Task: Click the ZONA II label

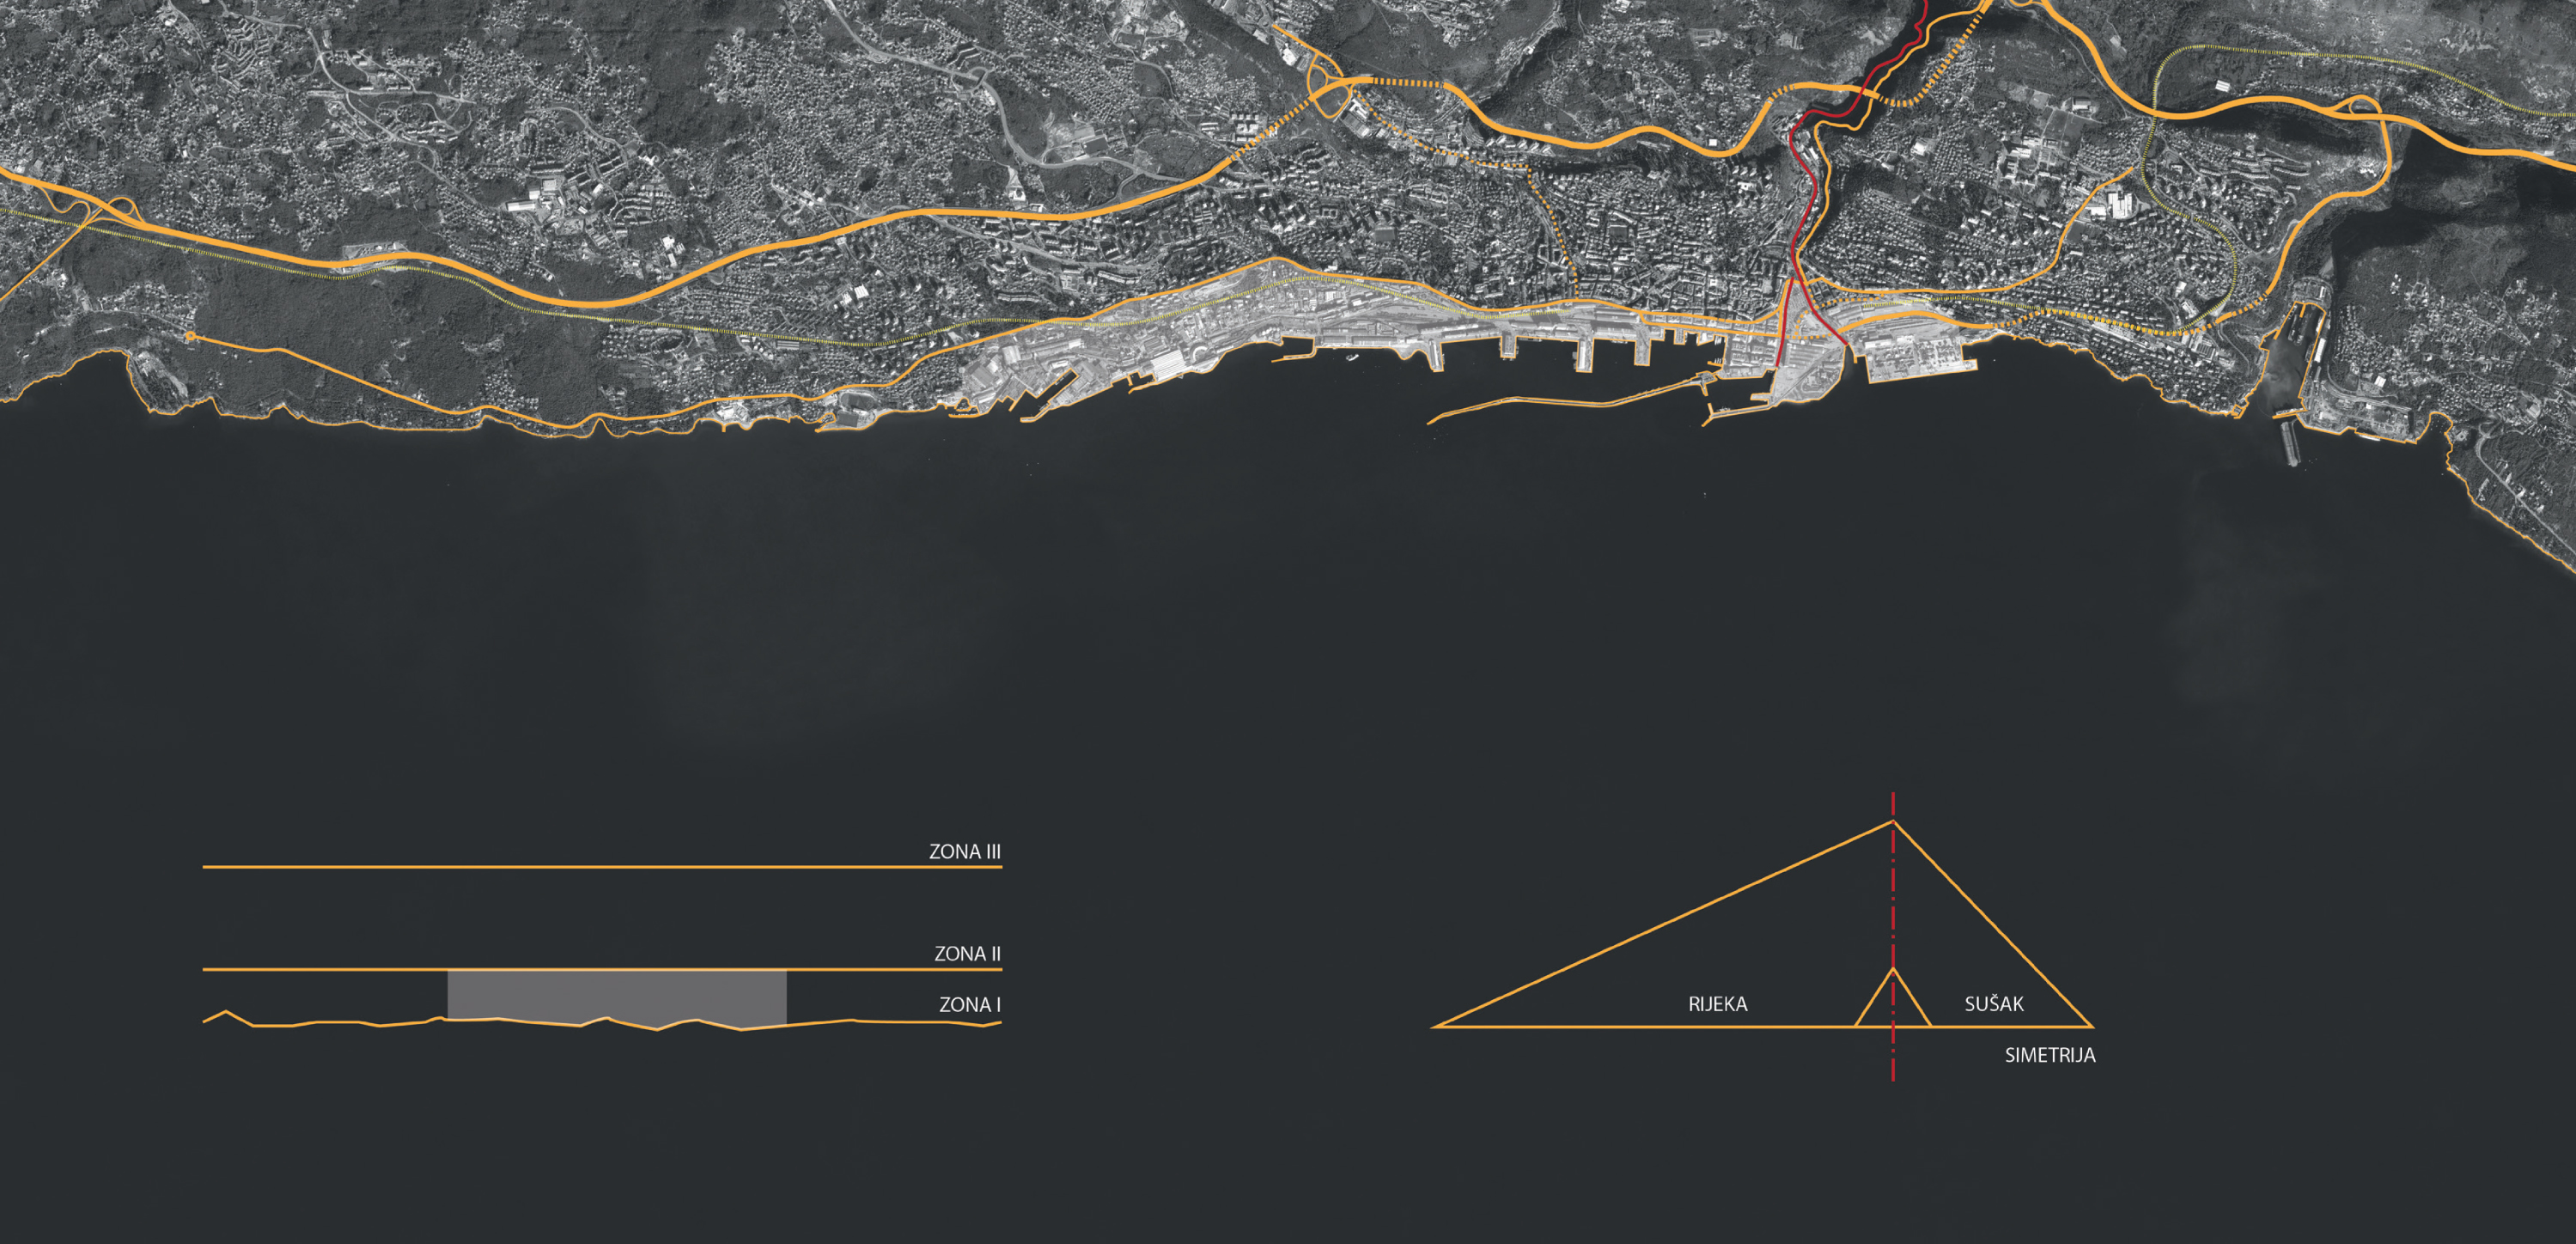Action: [967, 954]
